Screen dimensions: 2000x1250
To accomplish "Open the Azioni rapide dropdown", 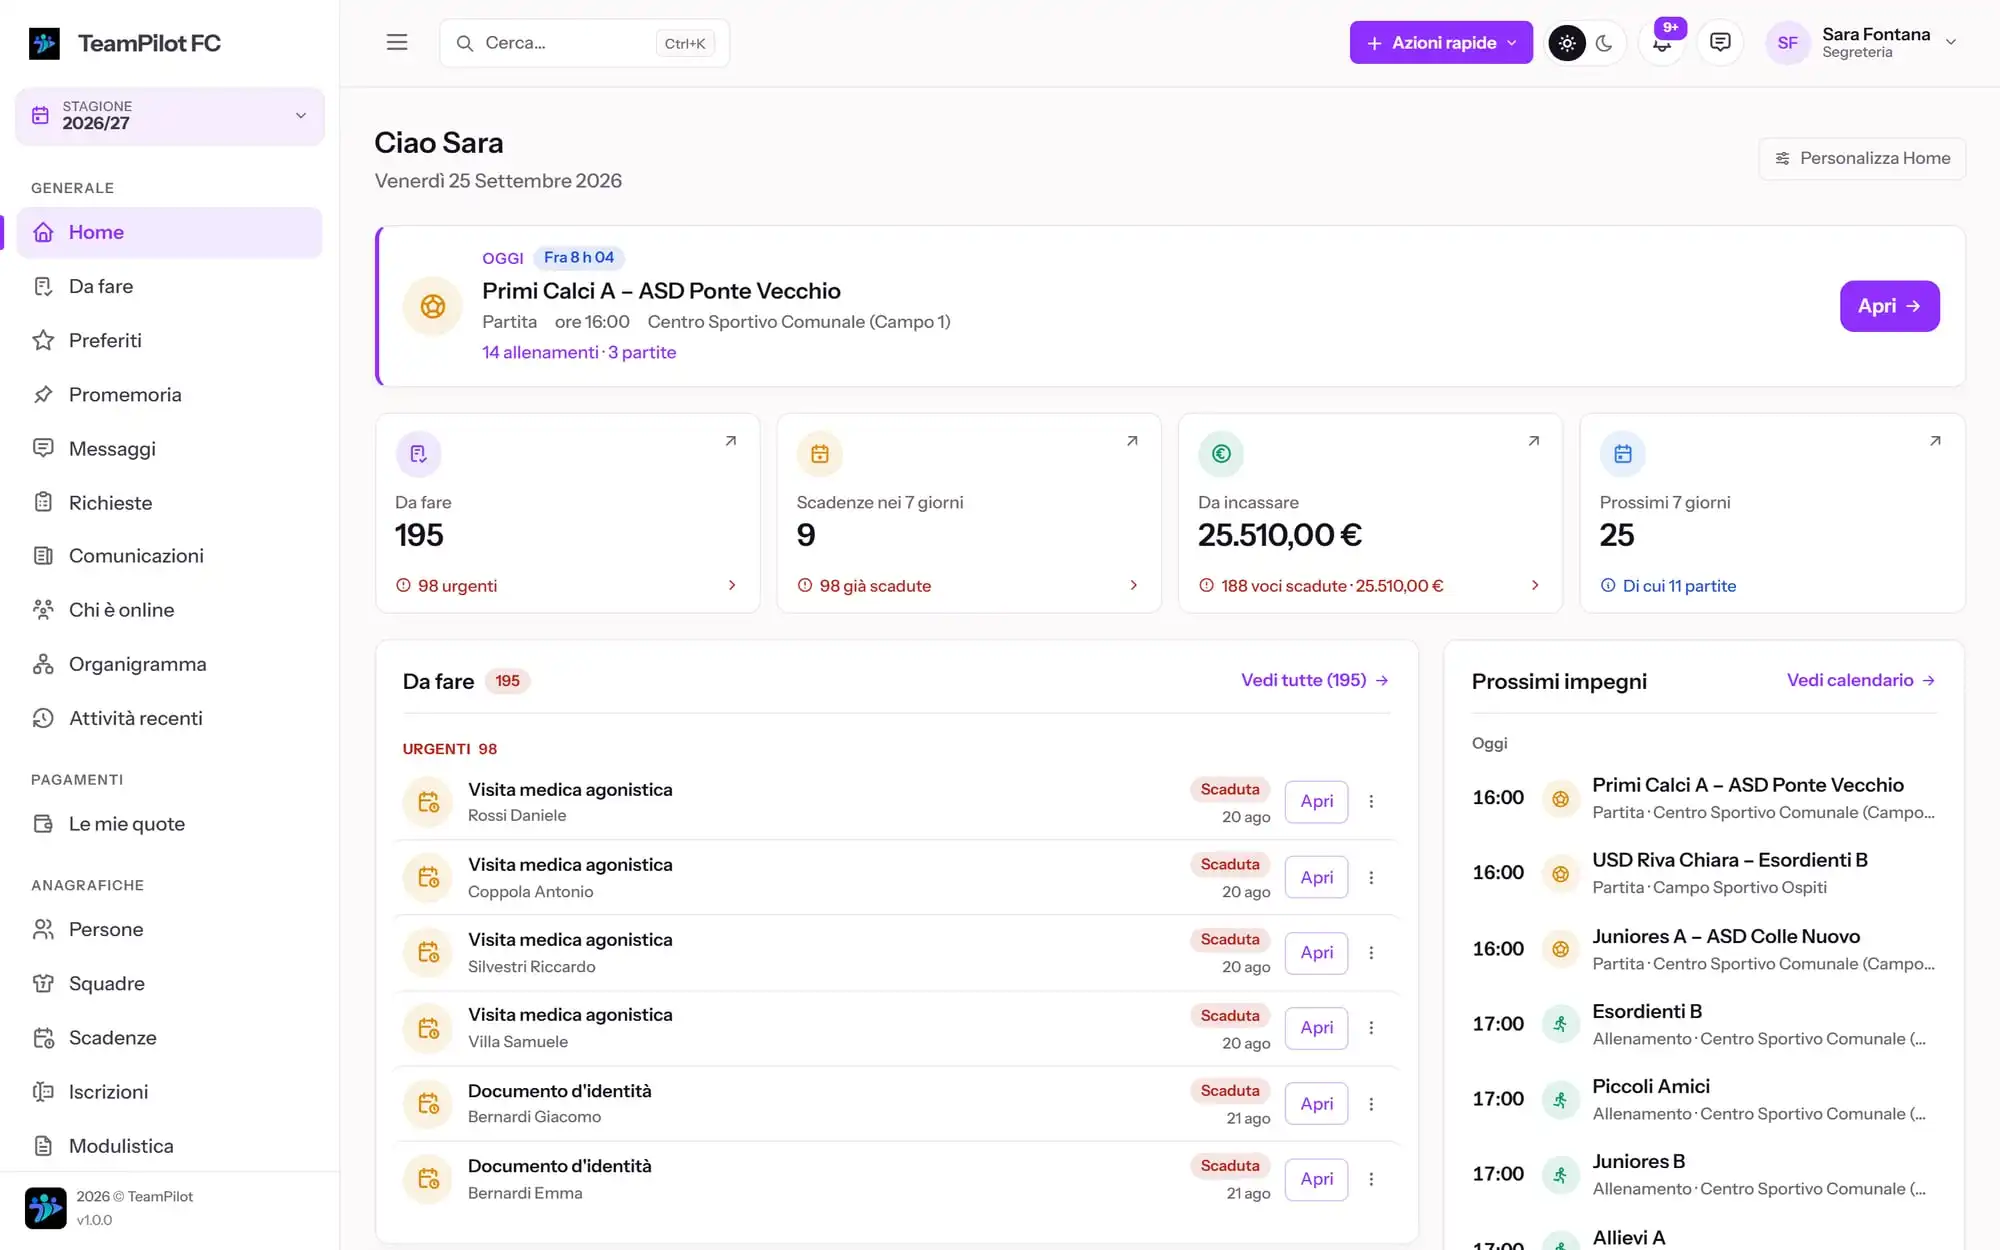I will [x=1441, y=43].
